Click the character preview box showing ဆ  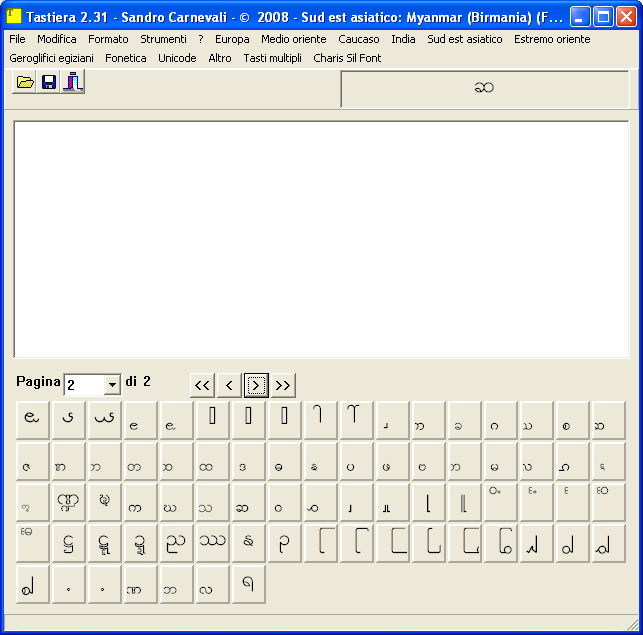pos(485,89)
